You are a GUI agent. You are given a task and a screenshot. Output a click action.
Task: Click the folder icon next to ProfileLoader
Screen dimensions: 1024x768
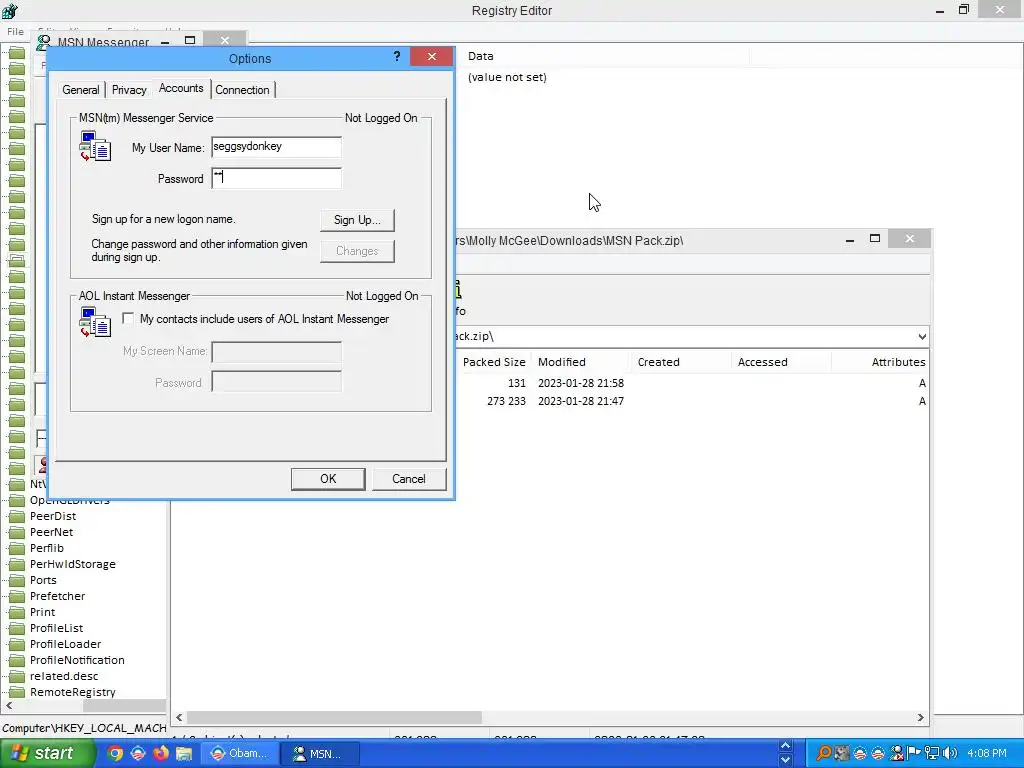[17, 645]
